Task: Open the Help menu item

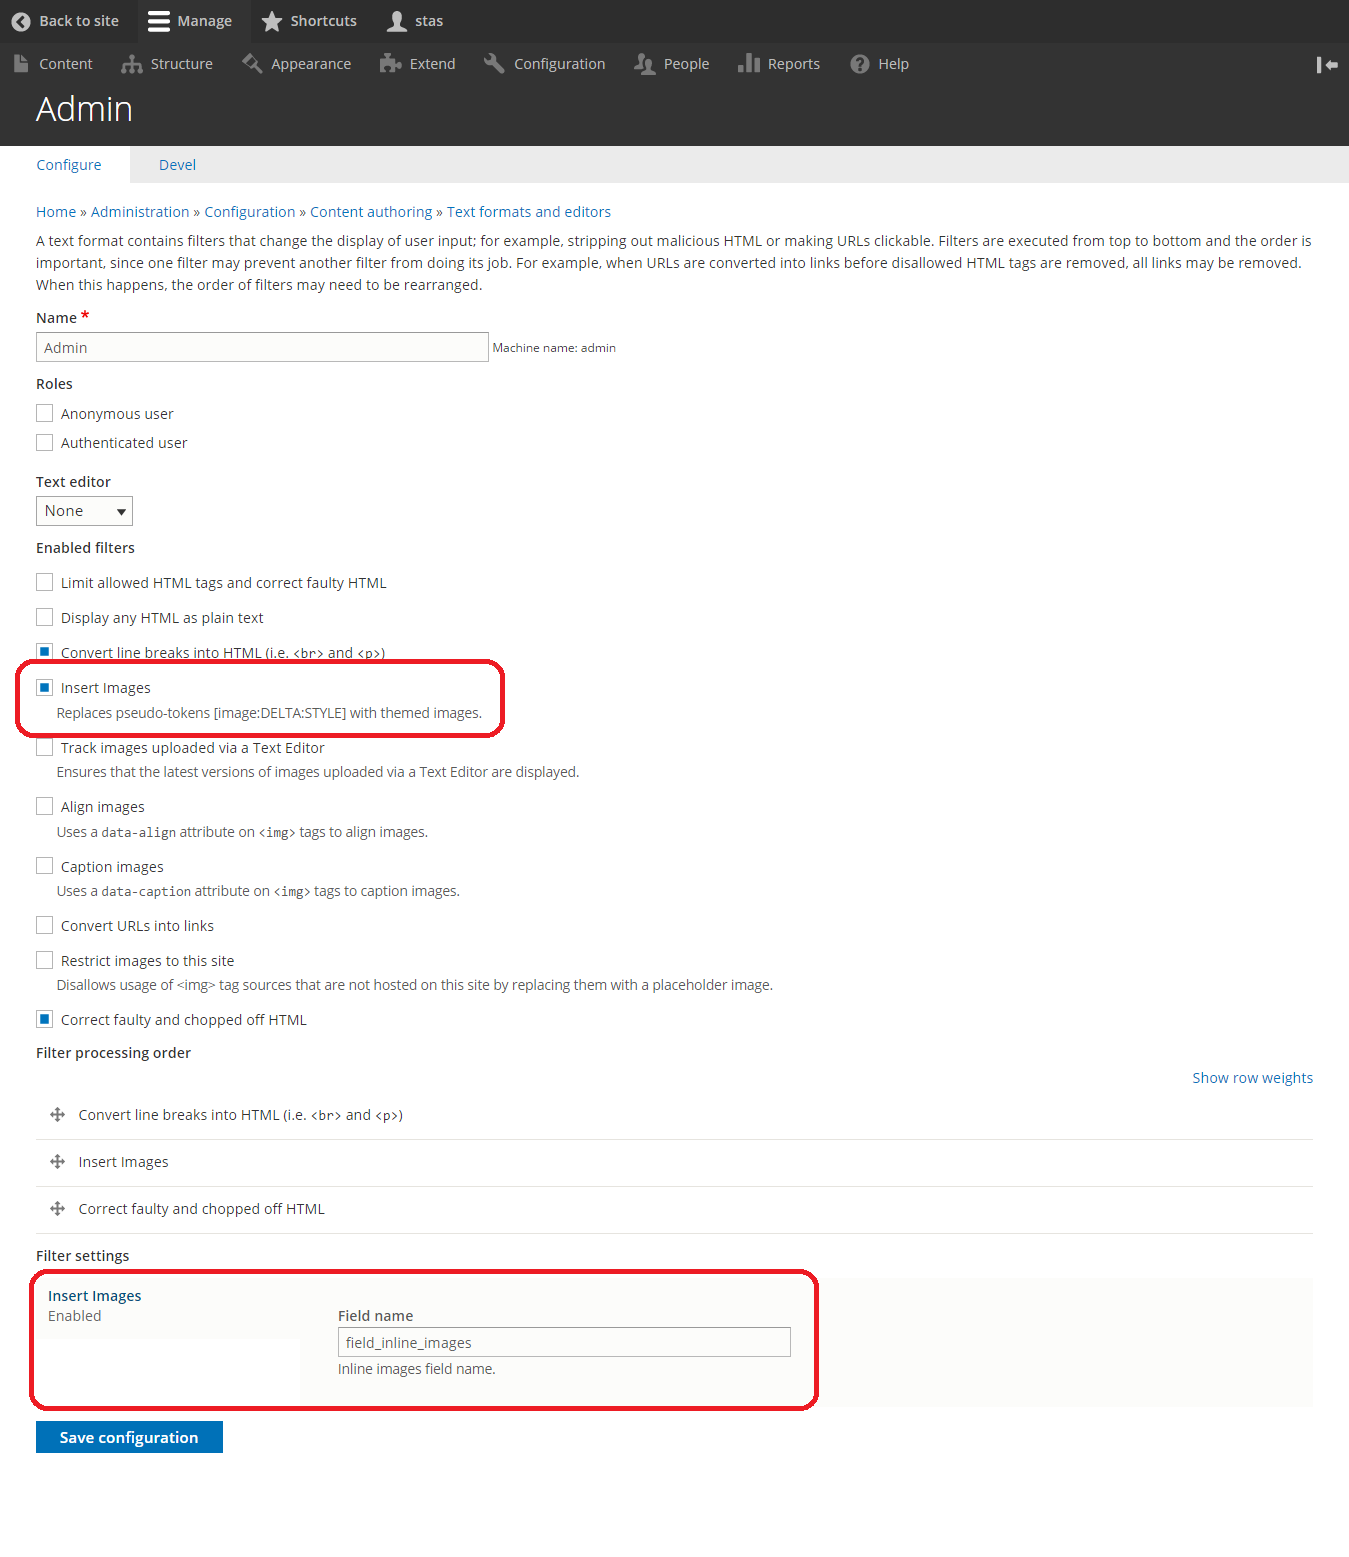Action: (880, 64)
